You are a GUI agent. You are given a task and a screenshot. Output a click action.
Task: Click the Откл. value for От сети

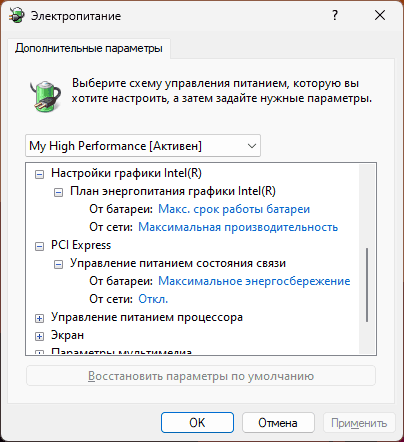point(153,299)
